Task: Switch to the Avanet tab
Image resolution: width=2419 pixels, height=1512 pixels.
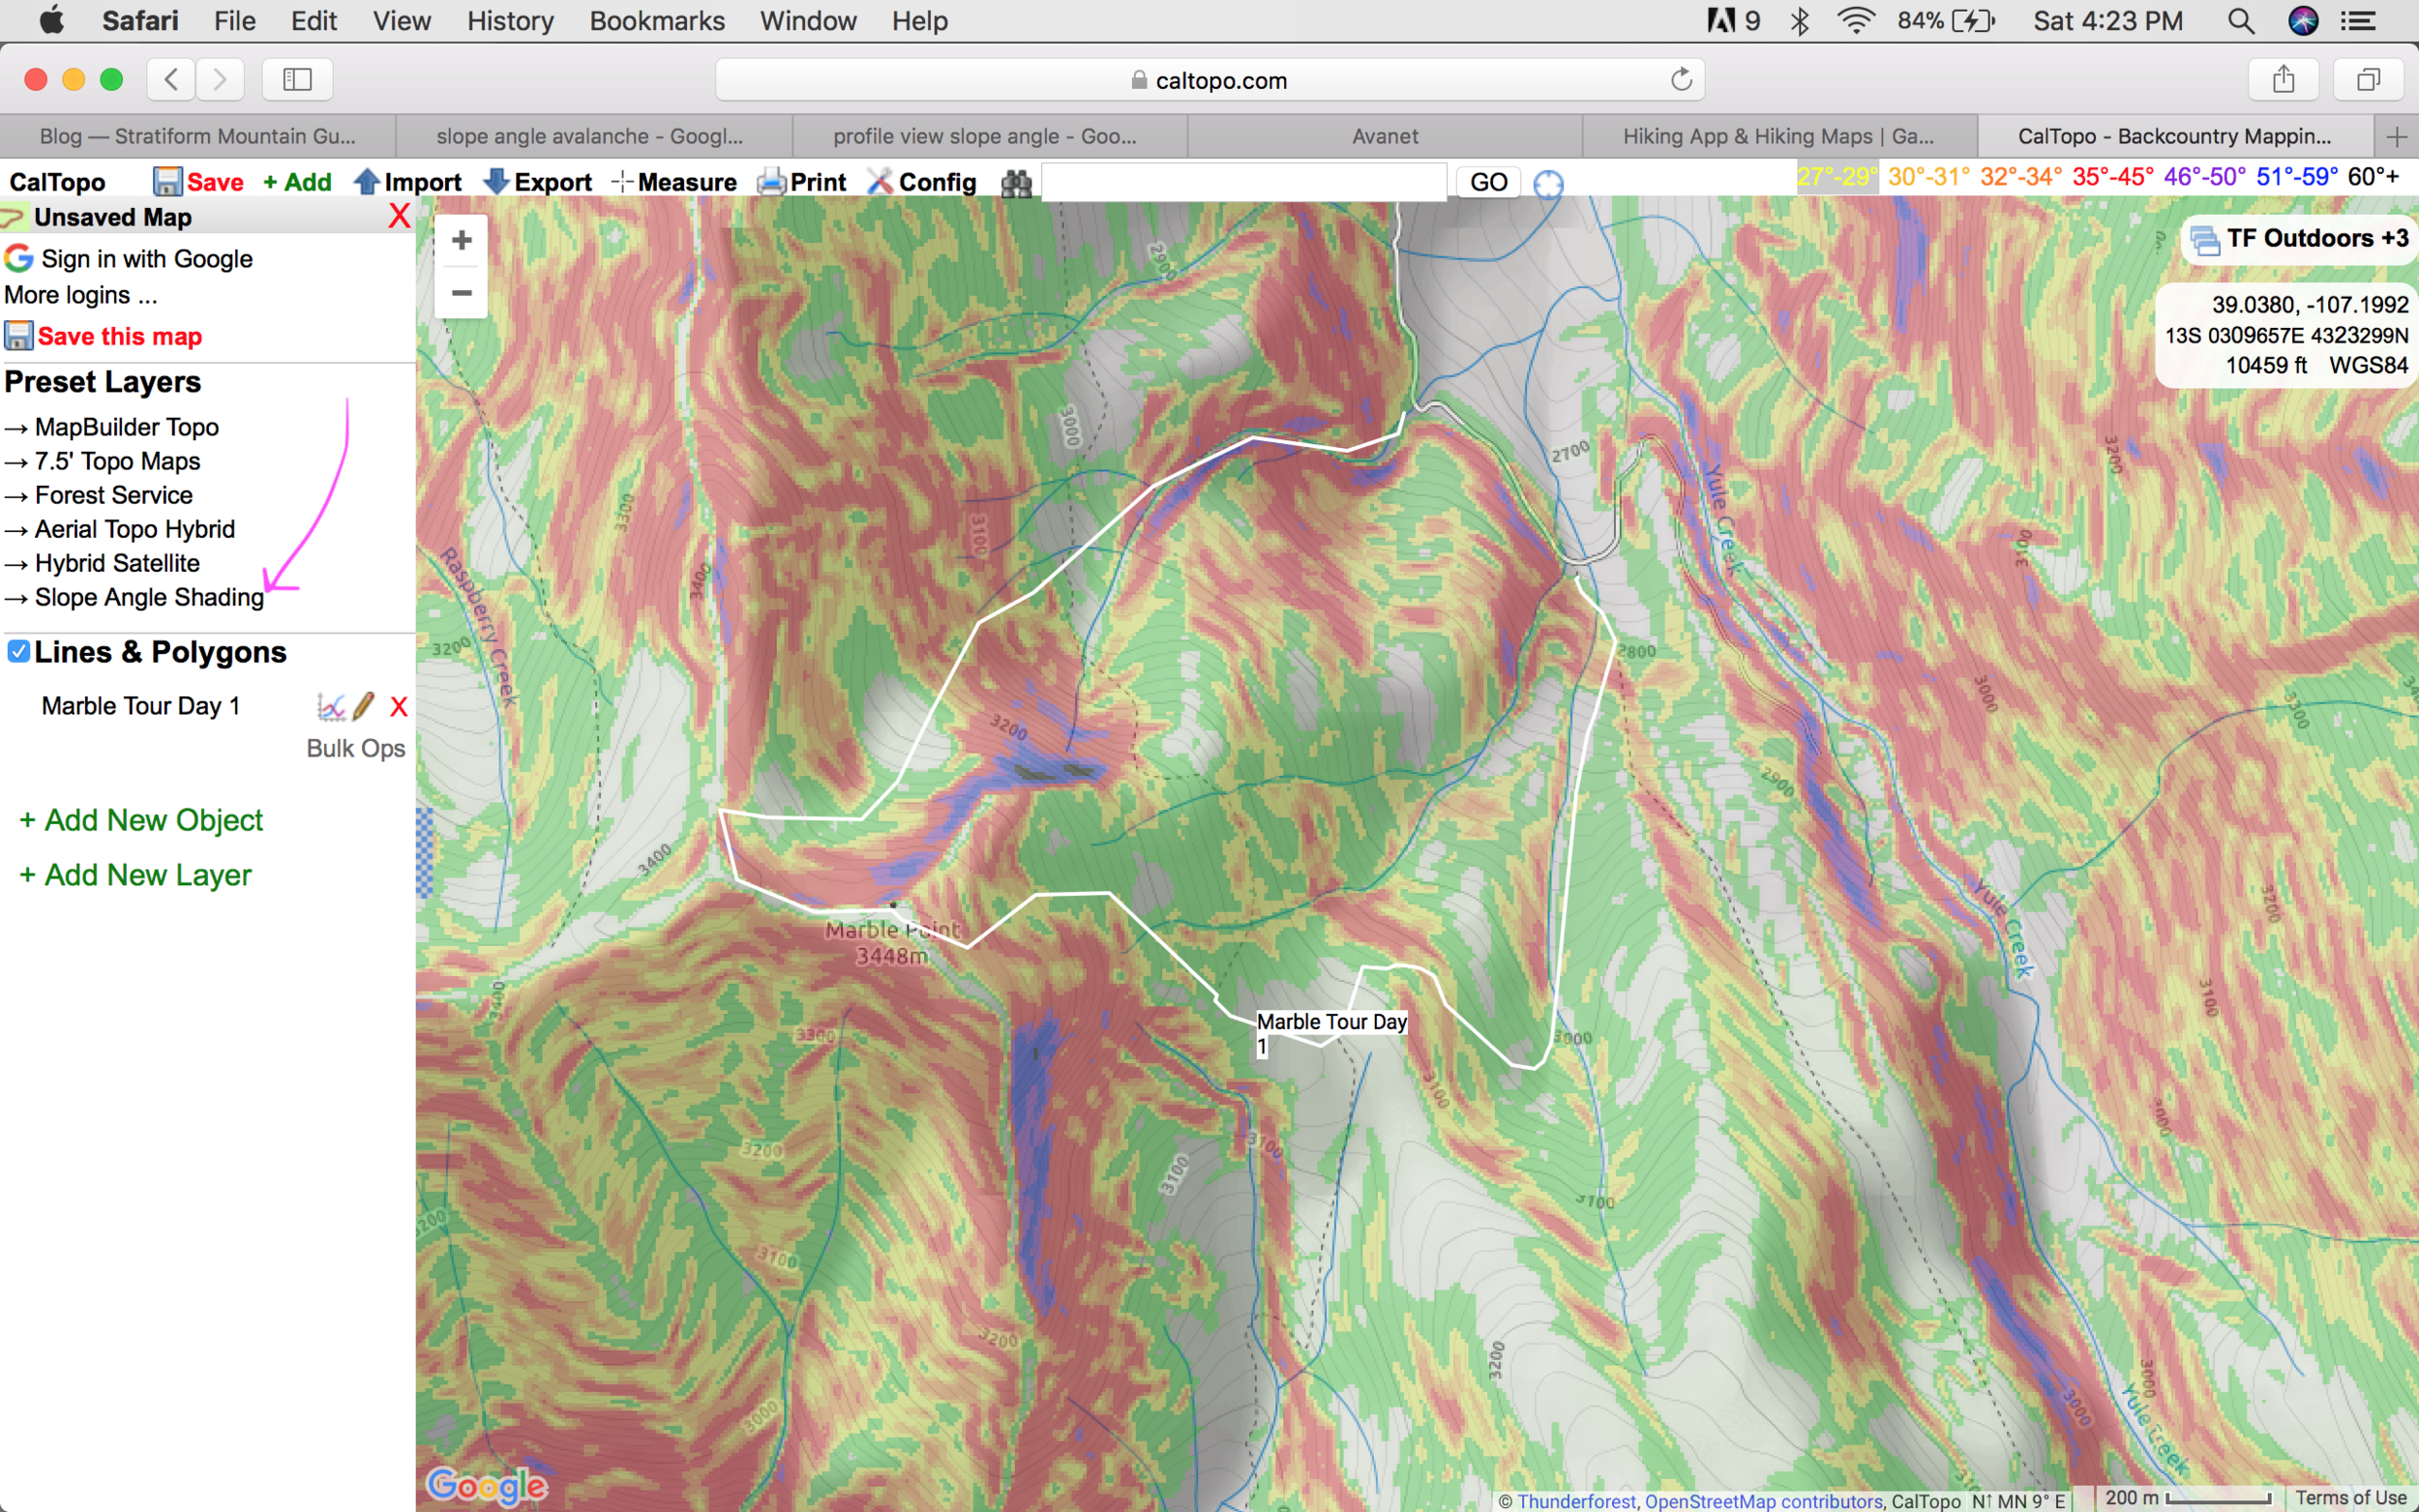Action: click(x=1385, y=136)
